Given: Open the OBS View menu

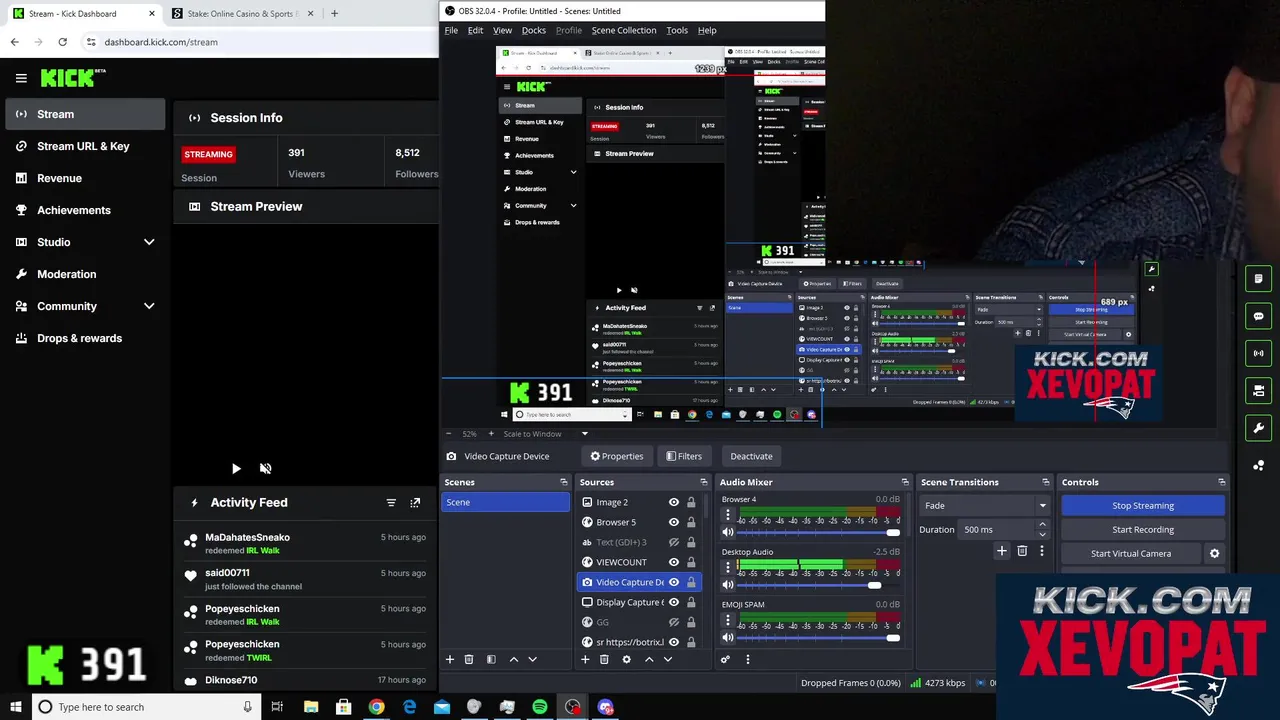Looking at the screenshot, I should pyautogui.click(x=502, y=30).
